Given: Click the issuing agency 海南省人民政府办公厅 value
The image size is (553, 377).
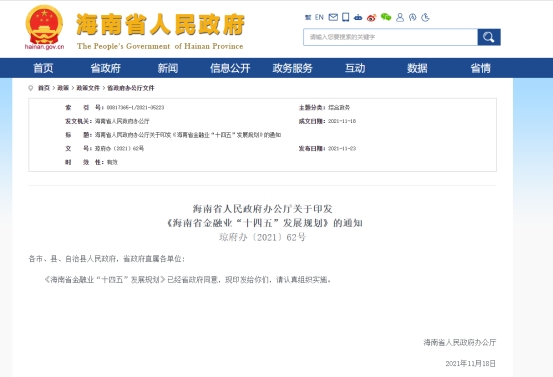Looking at the screenshot, I should [122, 121].
